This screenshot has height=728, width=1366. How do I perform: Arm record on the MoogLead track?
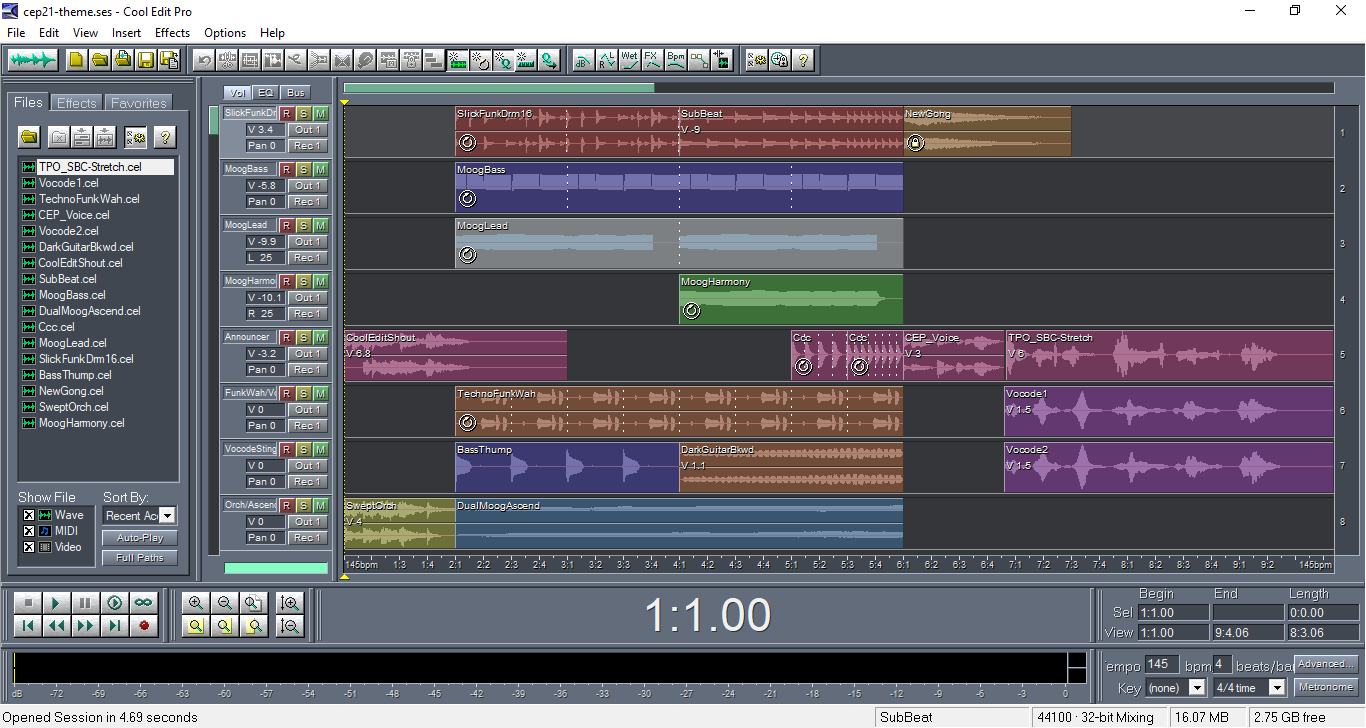[x=286, y=226]
